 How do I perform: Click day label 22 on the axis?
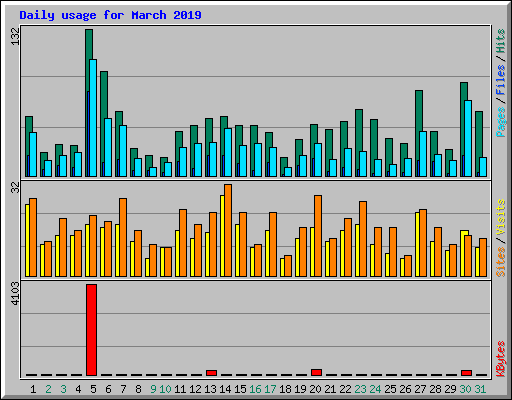coord(345,389)
